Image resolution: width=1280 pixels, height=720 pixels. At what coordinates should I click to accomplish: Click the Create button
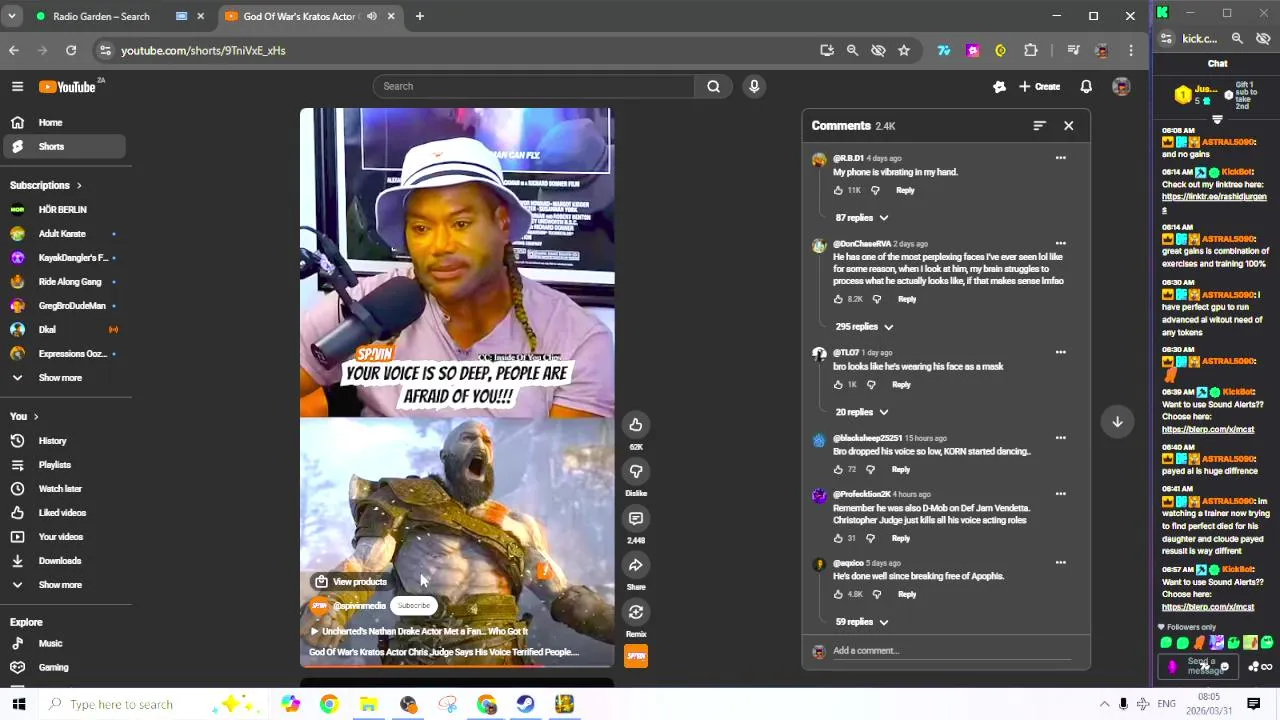(1040, 87)
